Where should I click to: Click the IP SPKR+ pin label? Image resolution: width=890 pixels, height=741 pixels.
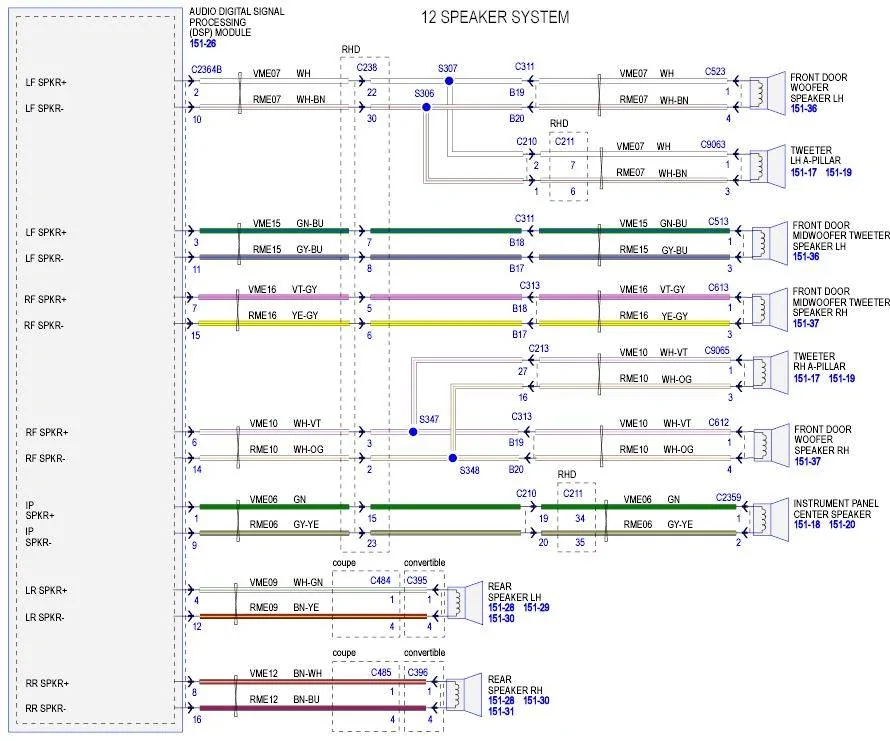pyautogui.click(x=40, y=510)
